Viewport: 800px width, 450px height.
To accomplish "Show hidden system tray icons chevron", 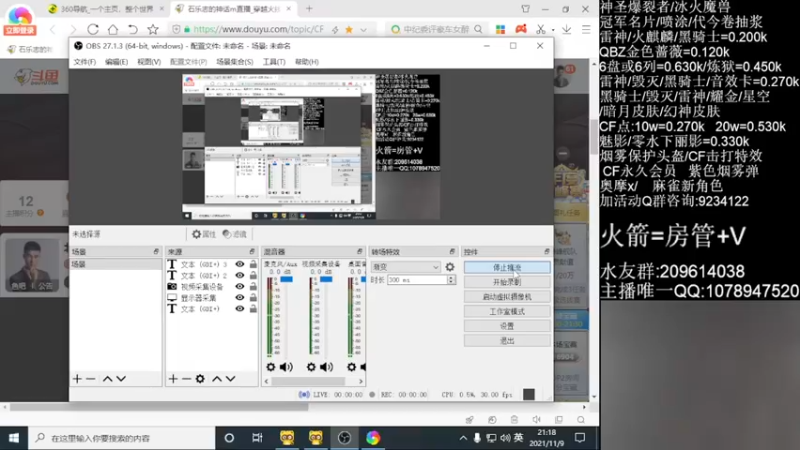I will pyautogui.click(x=463, y=438).
